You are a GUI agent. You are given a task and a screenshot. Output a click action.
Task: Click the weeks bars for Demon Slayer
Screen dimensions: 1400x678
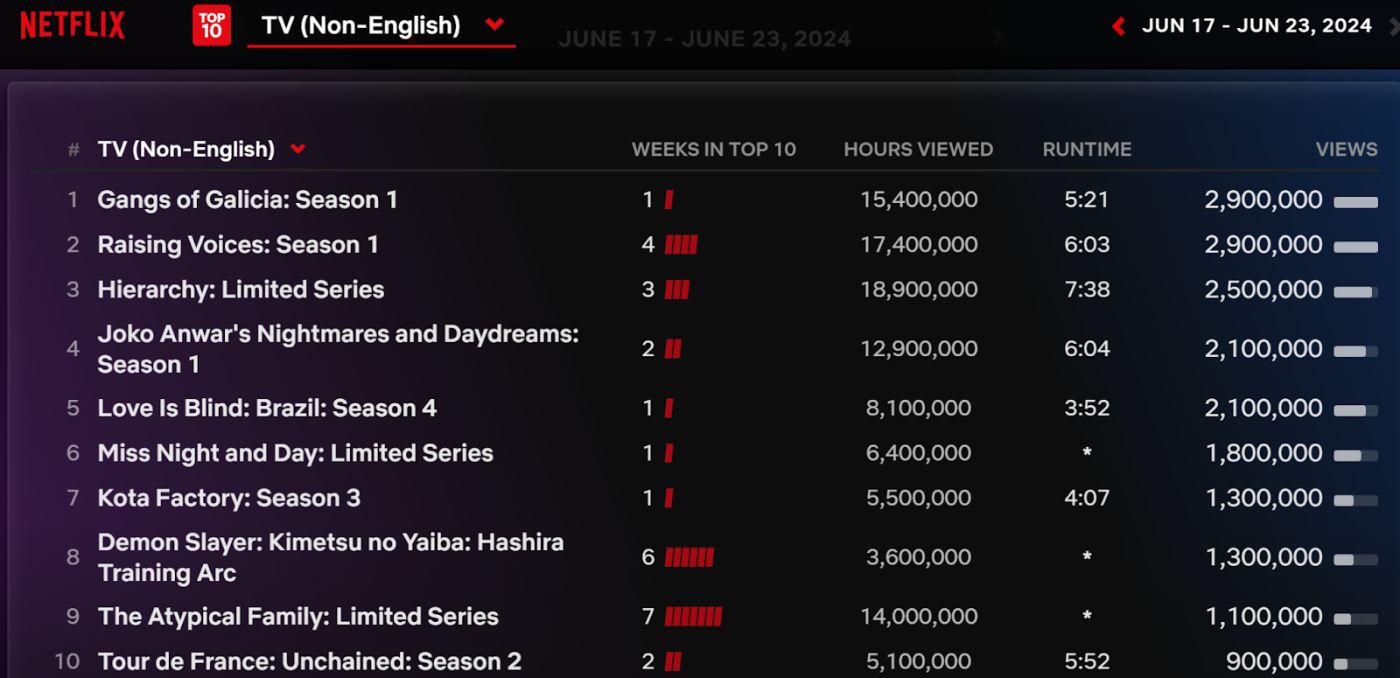click(x=689, y=558)
